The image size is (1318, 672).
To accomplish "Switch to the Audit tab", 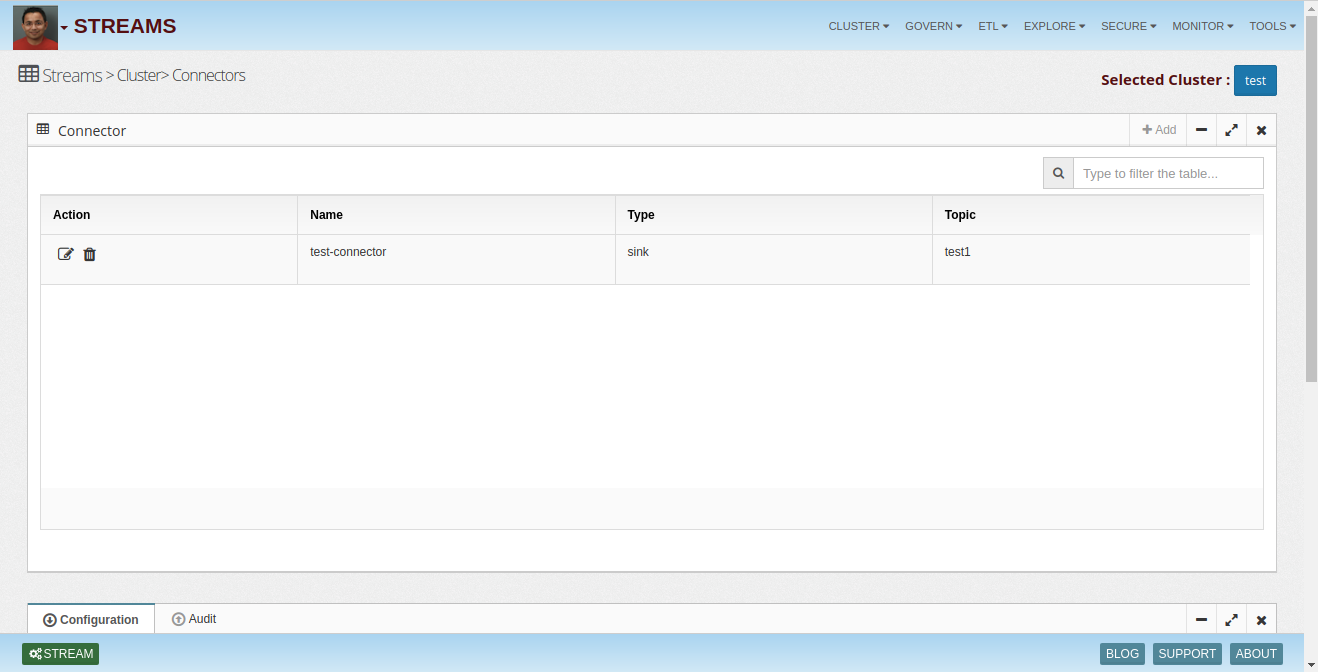I will (194, 619).
